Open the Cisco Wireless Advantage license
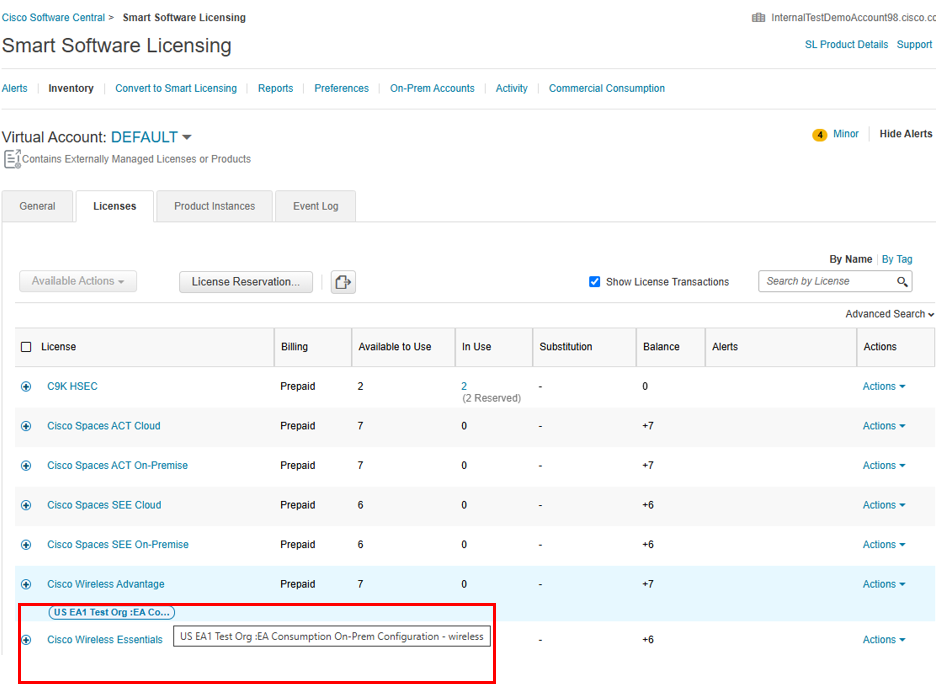This screenshot has height=684, width=936. click(106, 584)
